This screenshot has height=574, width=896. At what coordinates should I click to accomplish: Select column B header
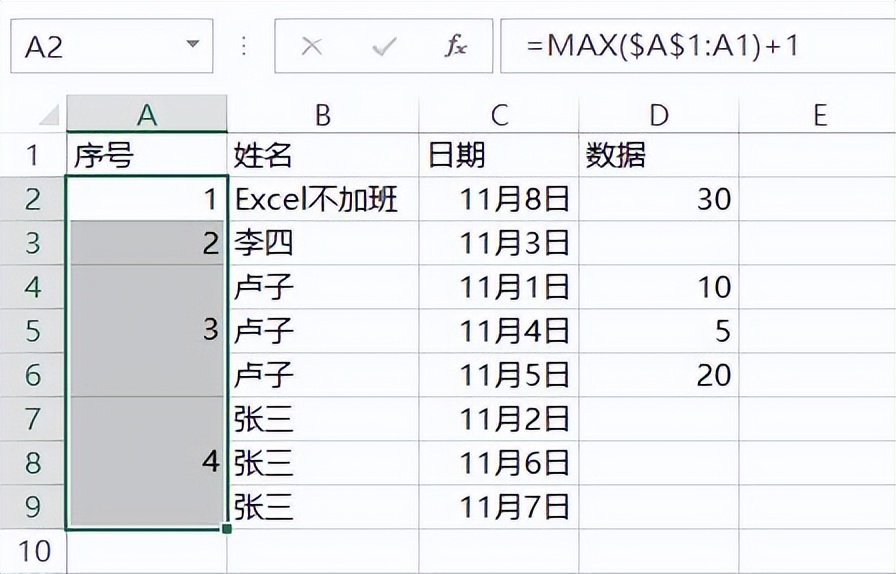point(323,114)
